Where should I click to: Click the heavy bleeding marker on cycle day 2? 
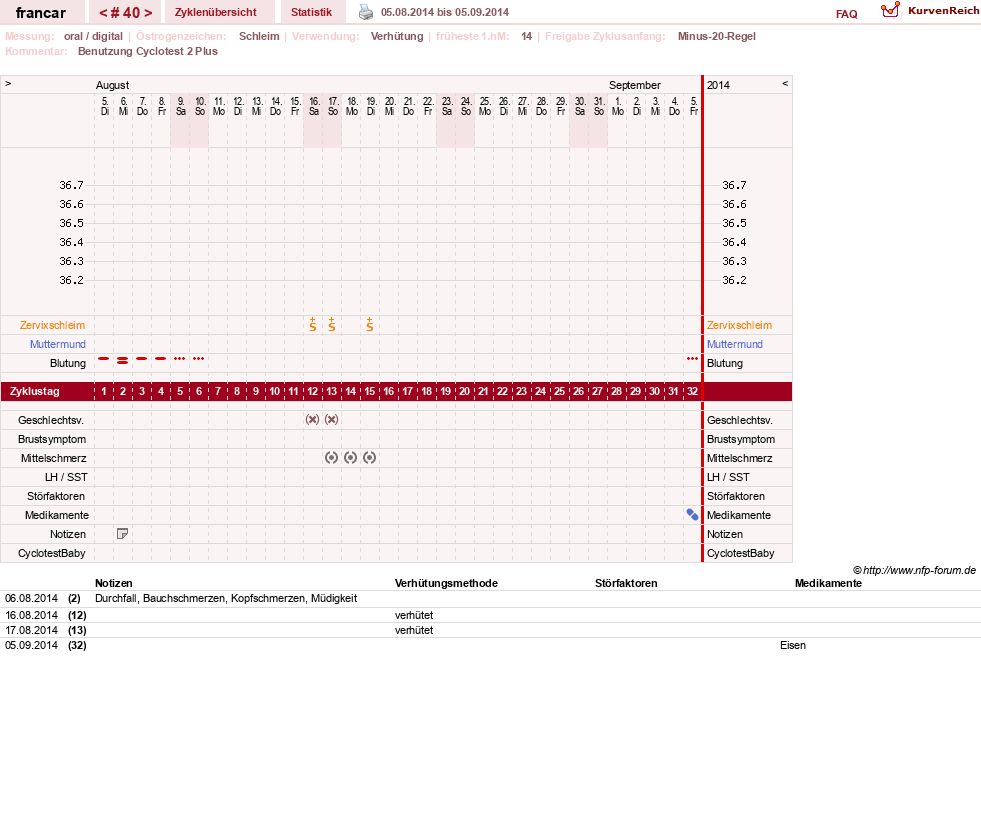[x=123, y=360]
